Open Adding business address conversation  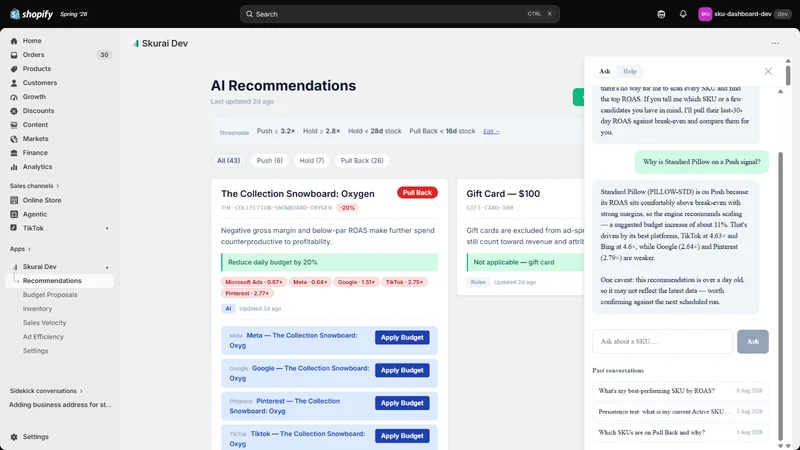pos(60,405)
